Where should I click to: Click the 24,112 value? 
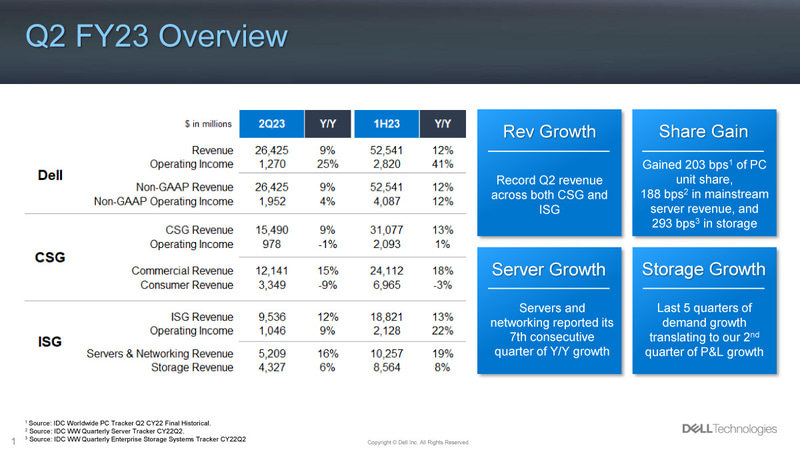pos(387,271)
